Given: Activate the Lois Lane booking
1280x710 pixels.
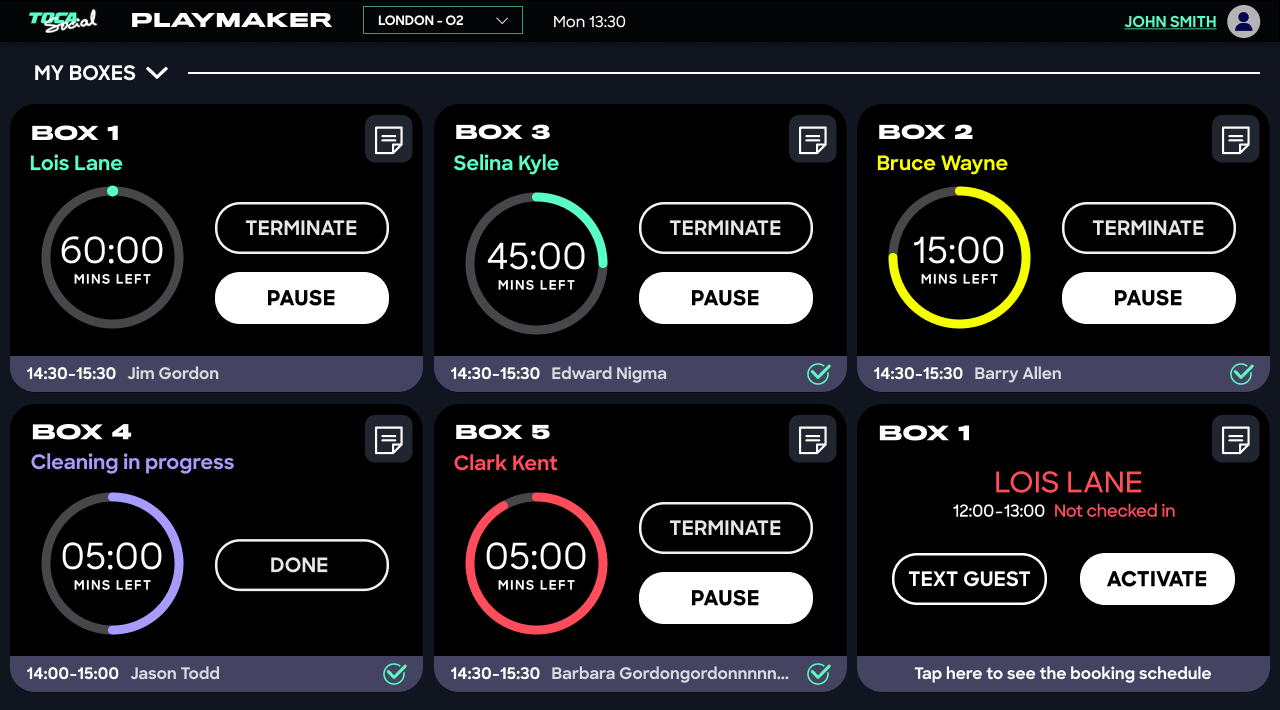Looking at the screenshot, I should click(1157, 579).
